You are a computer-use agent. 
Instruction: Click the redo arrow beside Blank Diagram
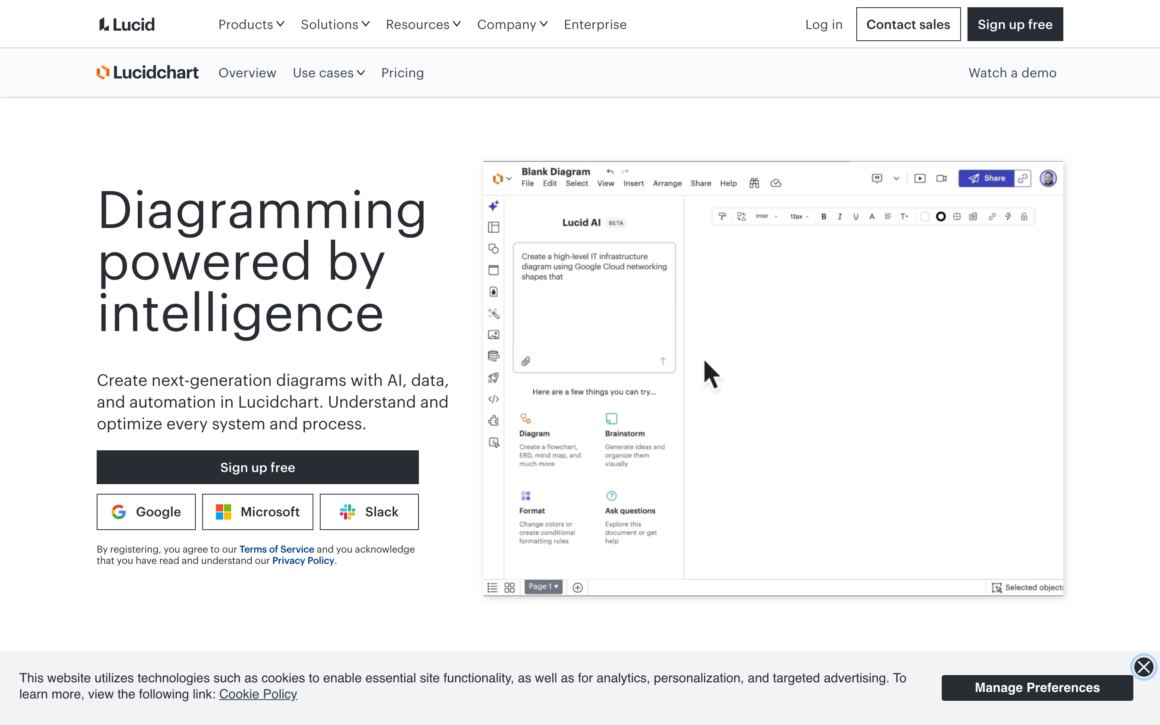pyautogui.click(x=625, y=172)
